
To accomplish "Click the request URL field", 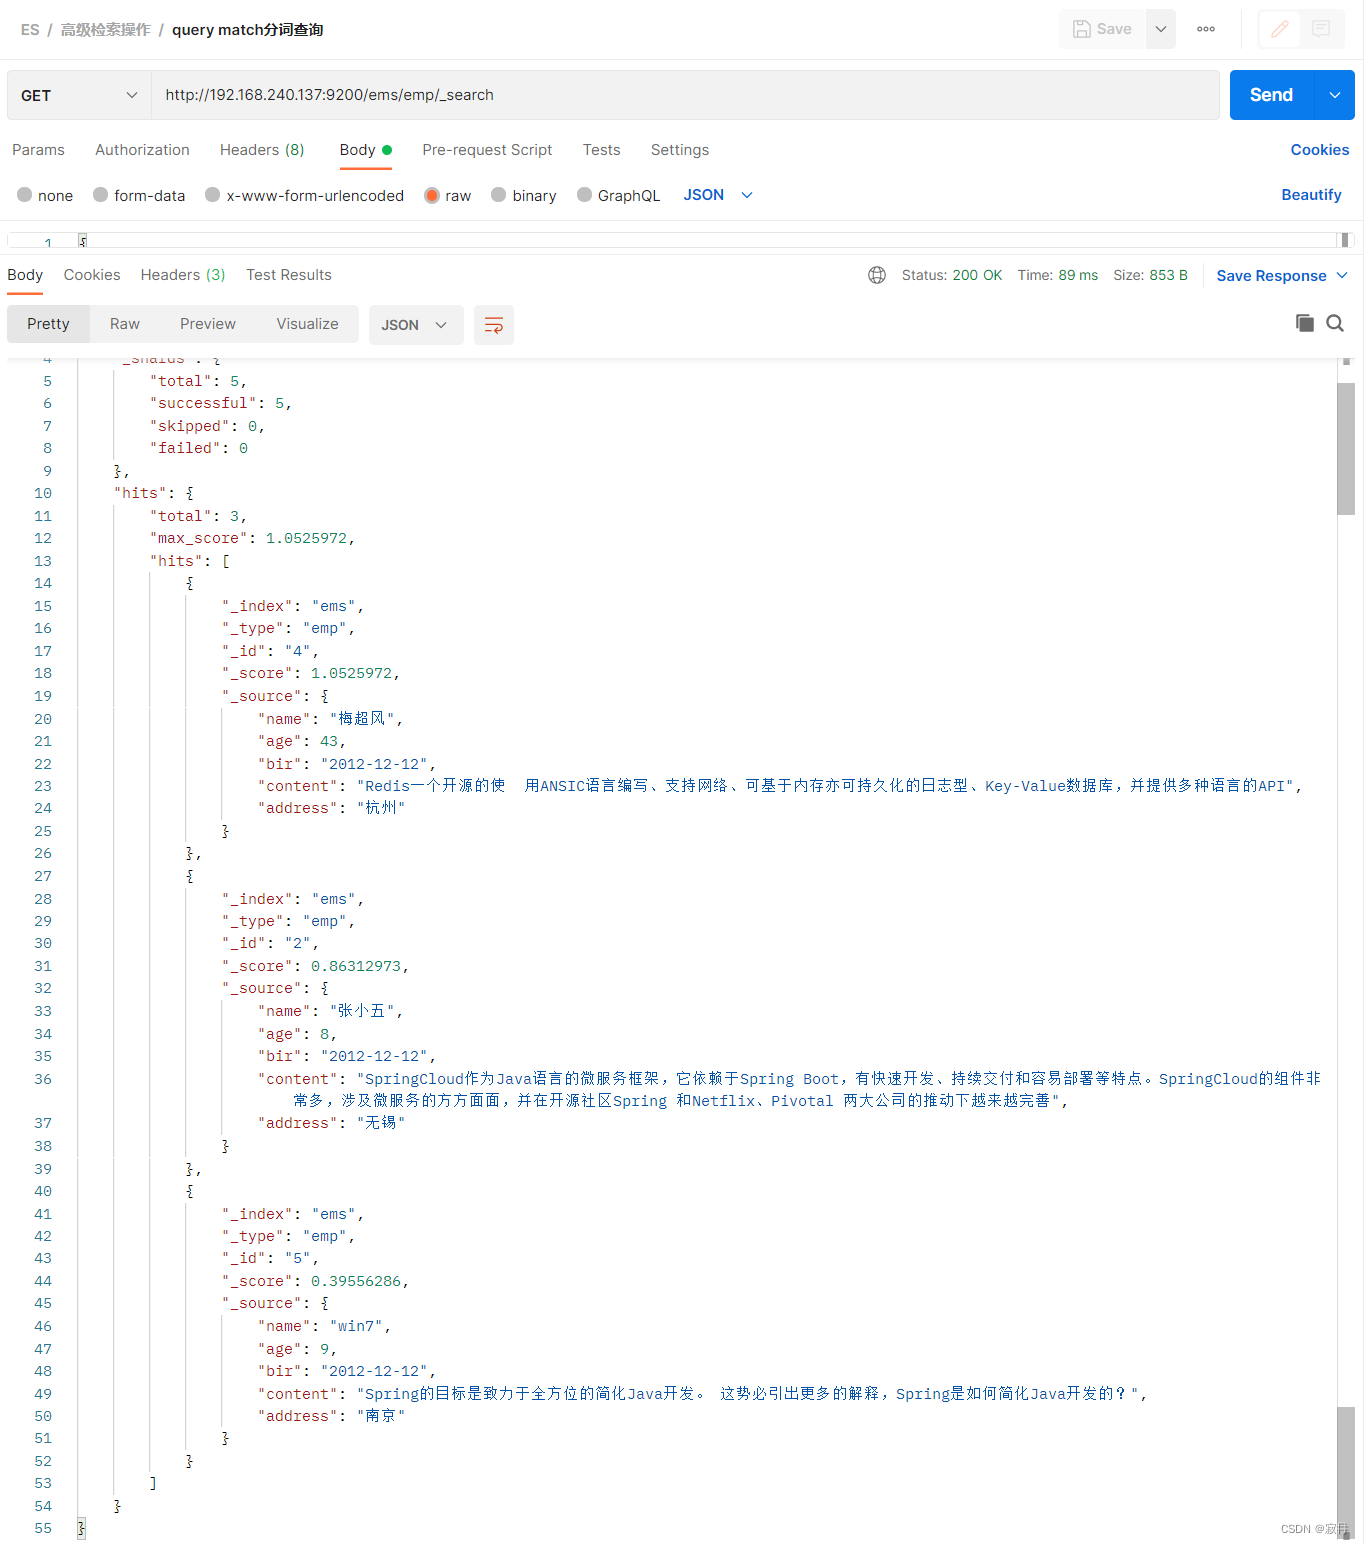I will 685,95.
